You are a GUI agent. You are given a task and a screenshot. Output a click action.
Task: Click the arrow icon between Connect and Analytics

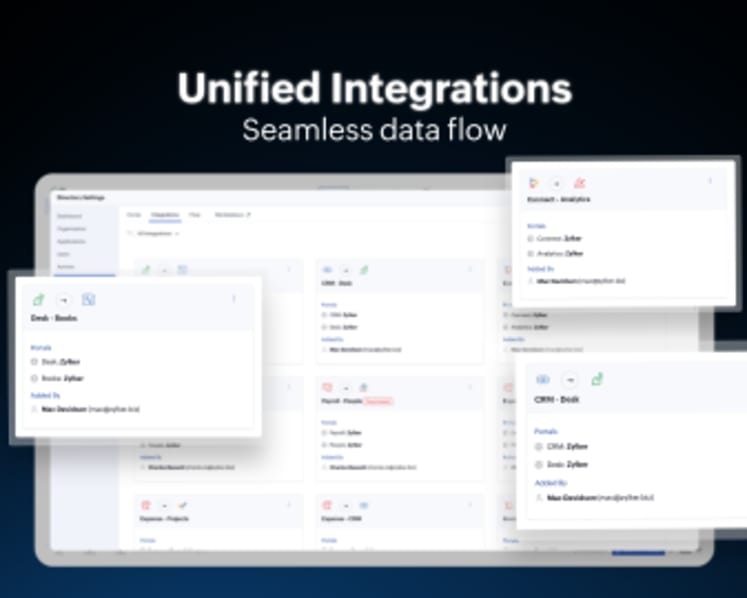(556, 183)
